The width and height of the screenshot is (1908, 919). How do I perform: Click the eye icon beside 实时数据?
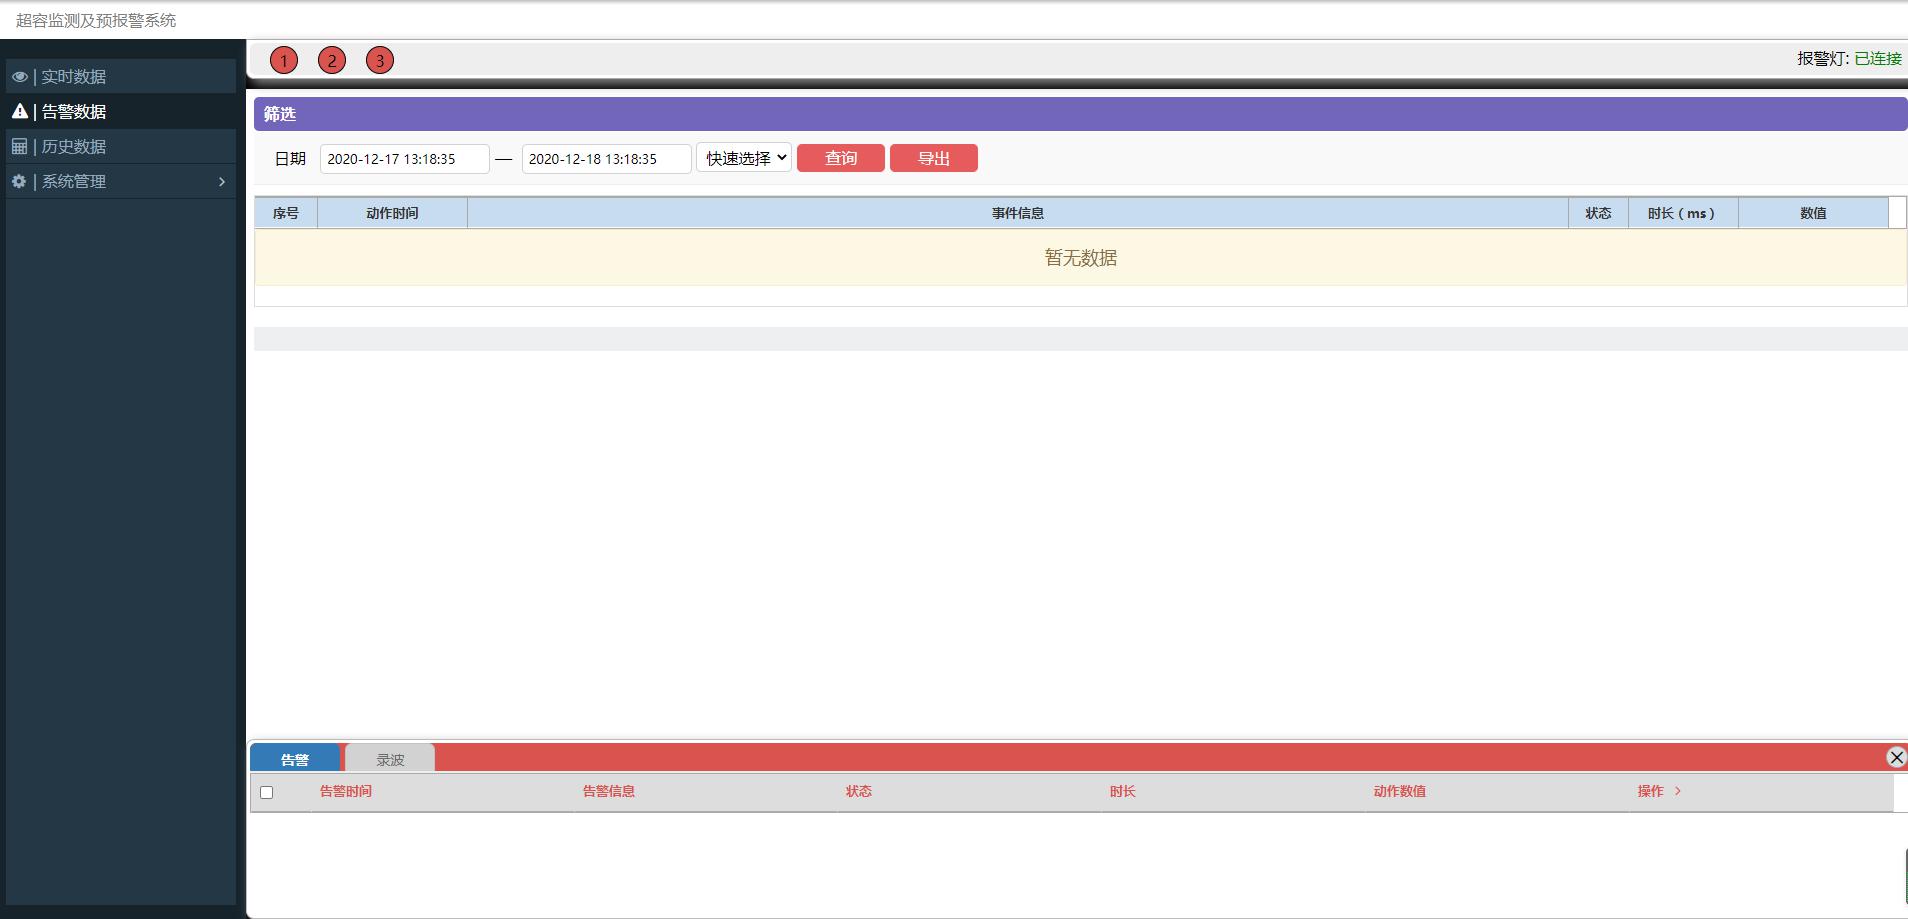19,77
